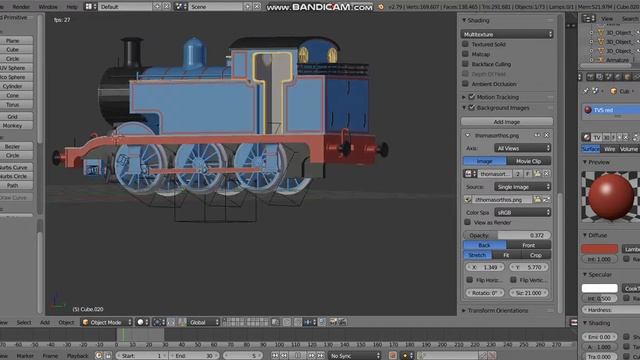Viewport: 640px width, 360px height.
Task: Open the Global orientation dropdown
Action: (x=204, y=322)
